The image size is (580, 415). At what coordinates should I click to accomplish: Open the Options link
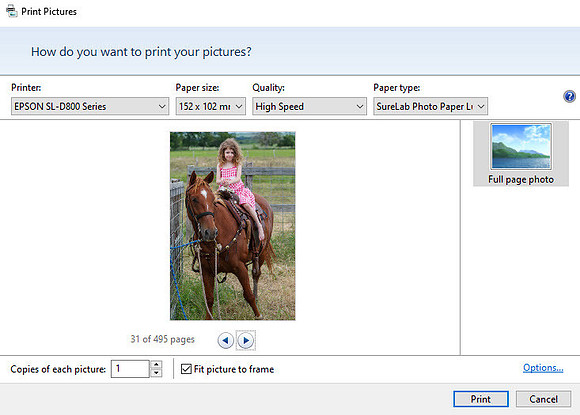[543, 368]
